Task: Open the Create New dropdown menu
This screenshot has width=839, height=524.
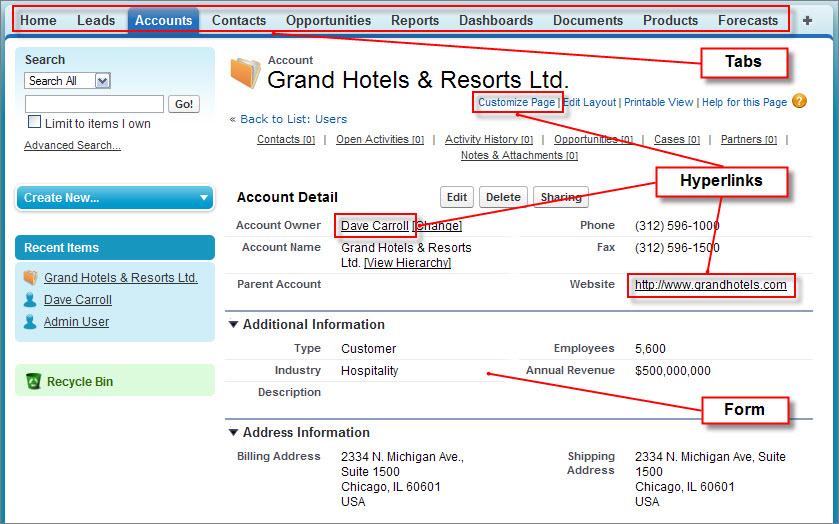Action: pyautogui.click(x=115, y=198)
